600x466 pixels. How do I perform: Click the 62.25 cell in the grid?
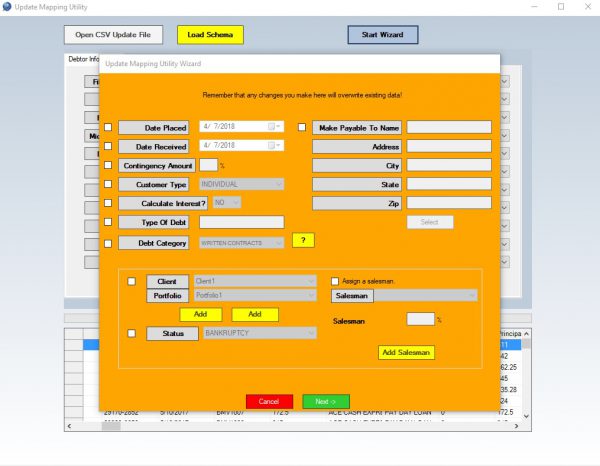coord(509,367)
